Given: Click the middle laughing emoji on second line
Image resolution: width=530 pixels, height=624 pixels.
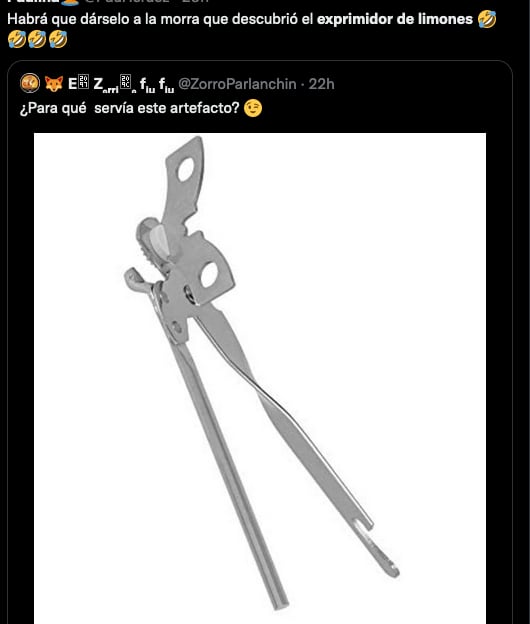Looking at the screenshot, I should coord(37,39).
